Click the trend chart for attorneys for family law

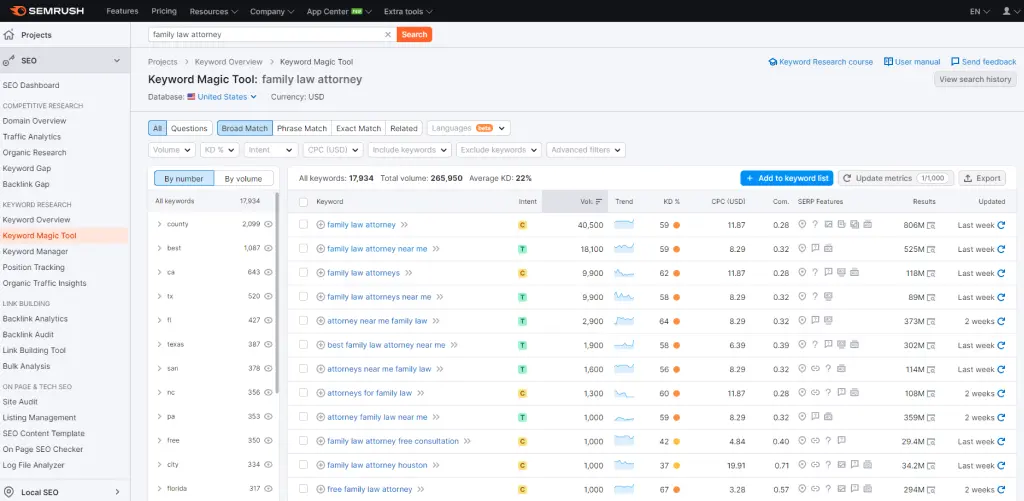(624, 393)
